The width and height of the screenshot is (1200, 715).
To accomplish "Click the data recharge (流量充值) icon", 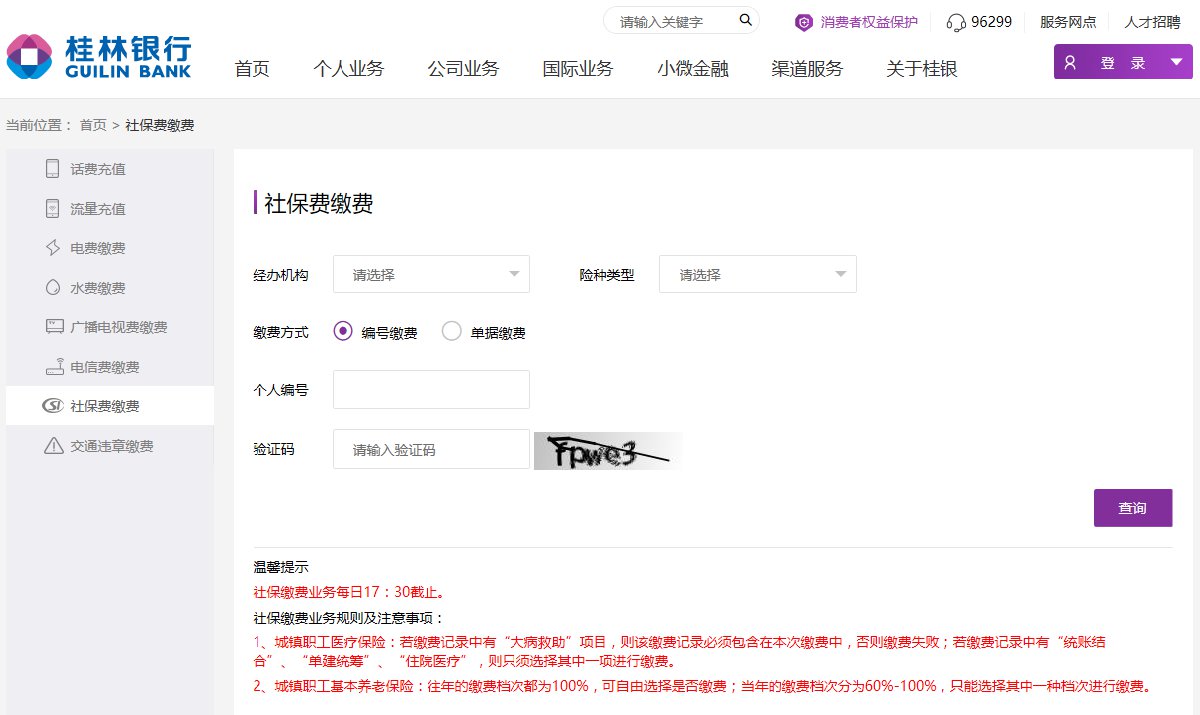I will tap(53, 208).
